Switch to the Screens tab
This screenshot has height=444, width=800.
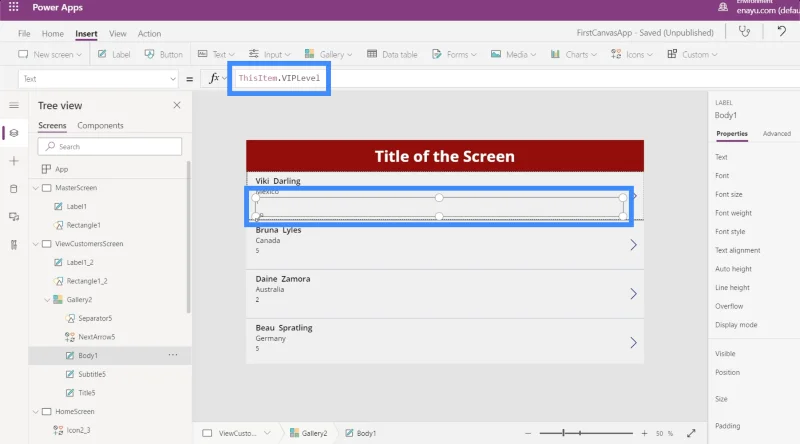click(52, 126)
